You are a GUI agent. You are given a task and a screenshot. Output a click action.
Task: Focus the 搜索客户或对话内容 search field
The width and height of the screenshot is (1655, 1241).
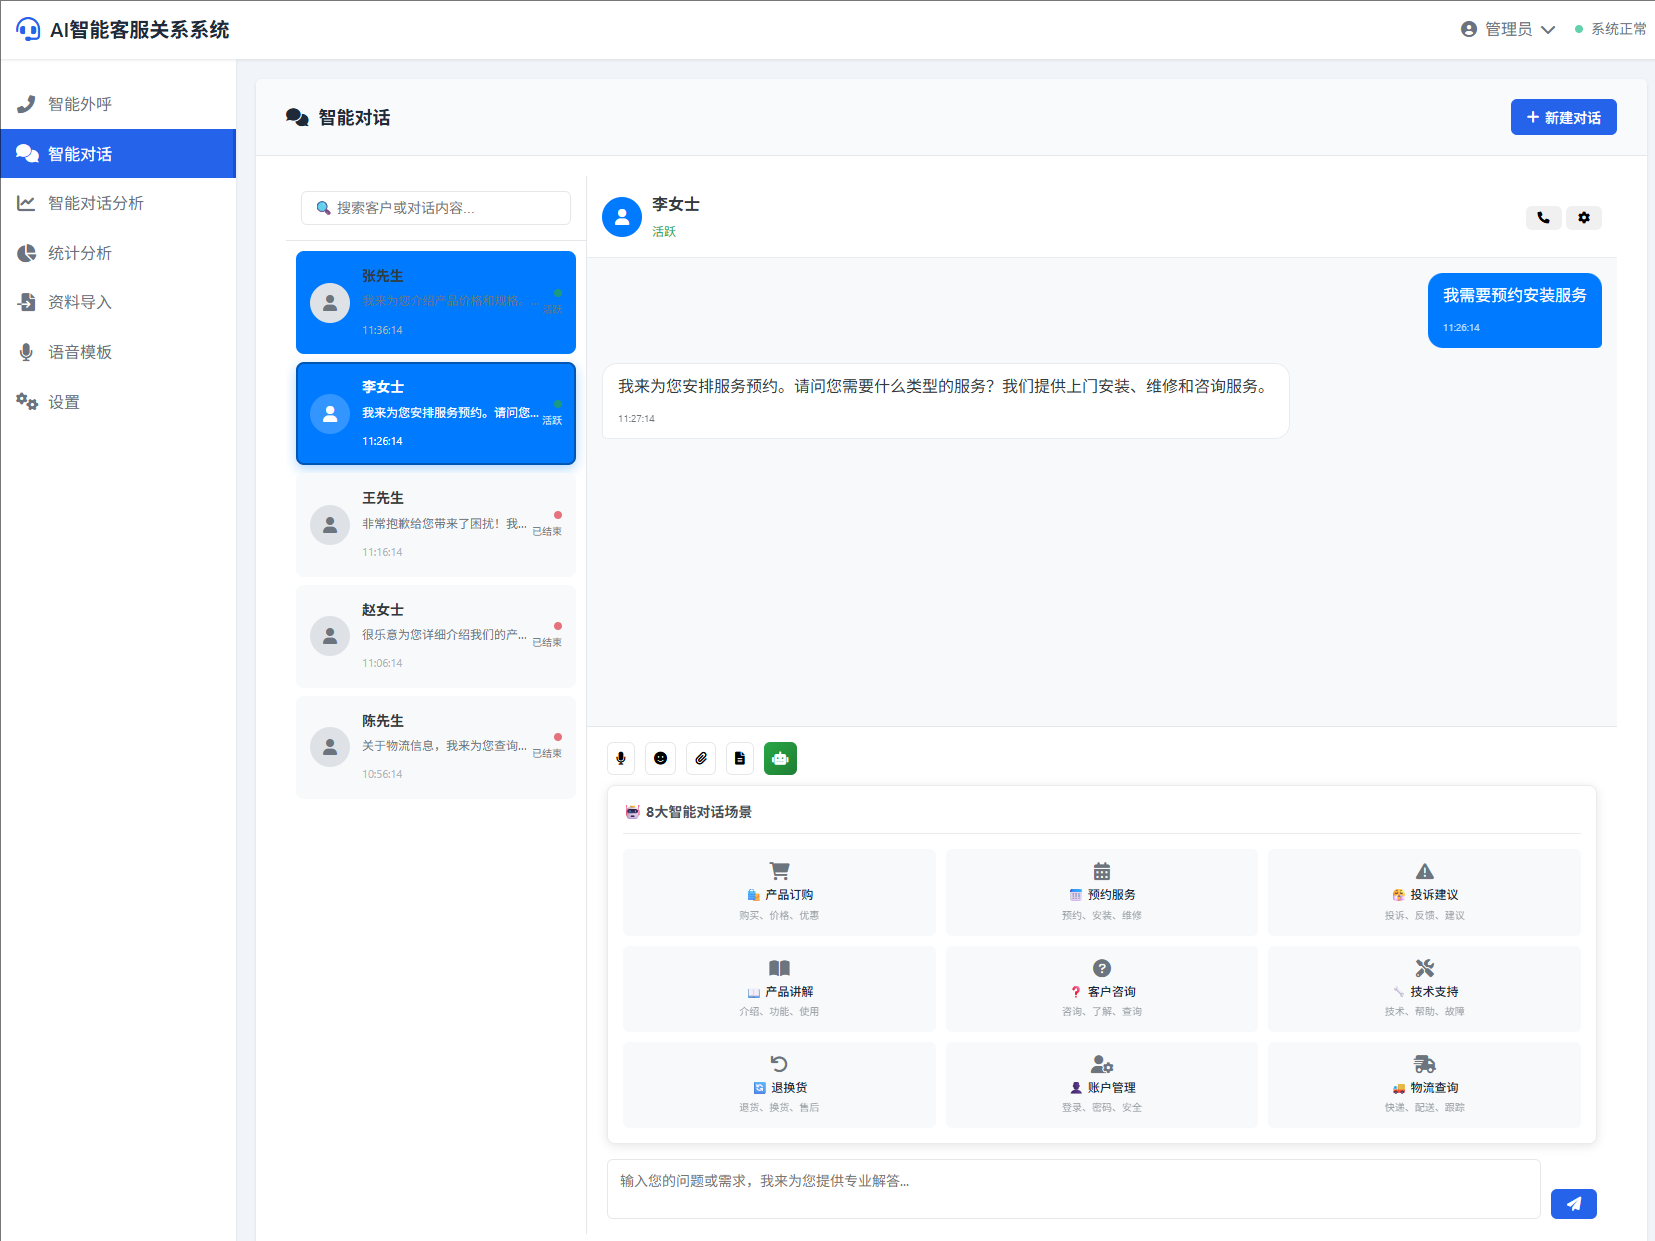(436, 208)
